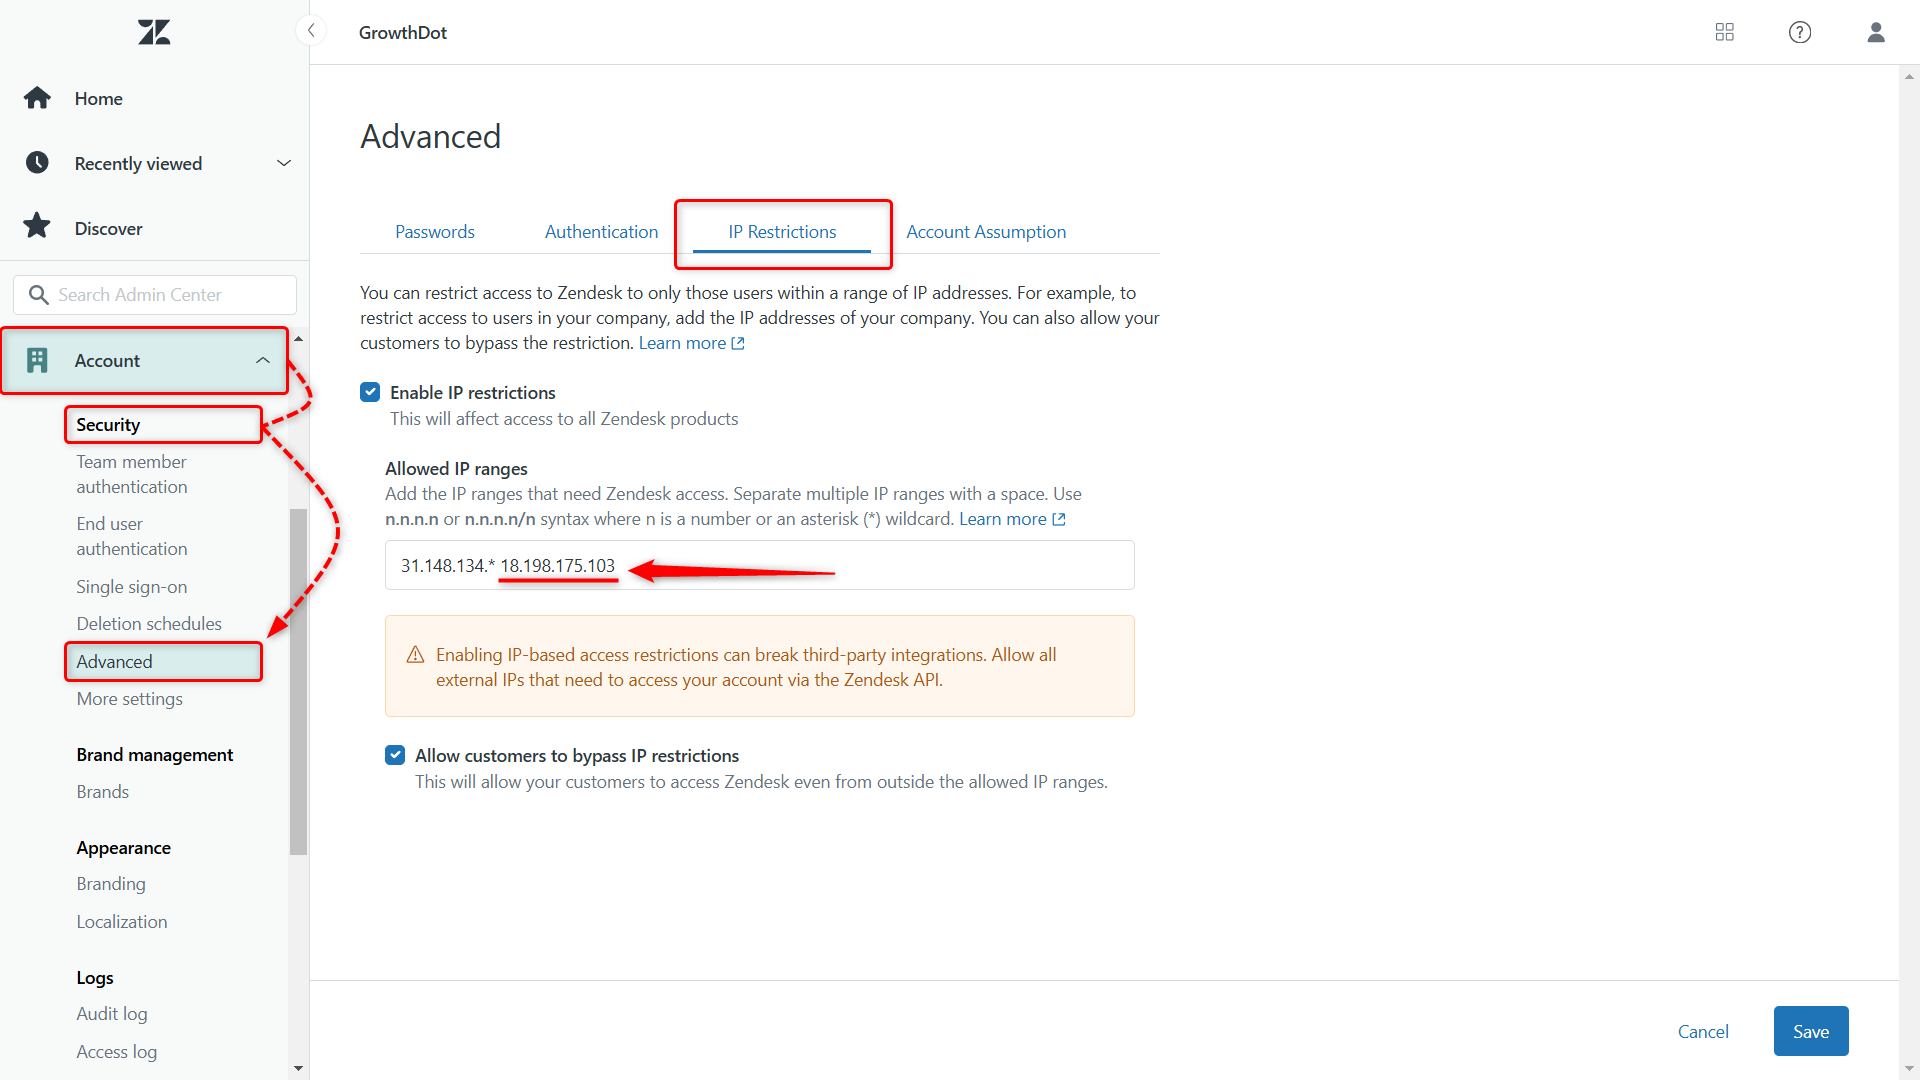Click the user profile avatar icon
The image size is (1920, 1080).
pyautogui.click(x=1876, y=32)
